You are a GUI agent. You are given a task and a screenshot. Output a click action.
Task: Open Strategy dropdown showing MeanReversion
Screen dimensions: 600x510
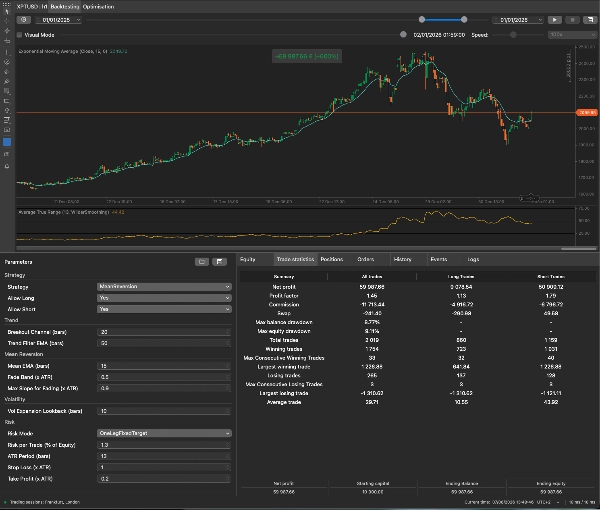point(164,287)
